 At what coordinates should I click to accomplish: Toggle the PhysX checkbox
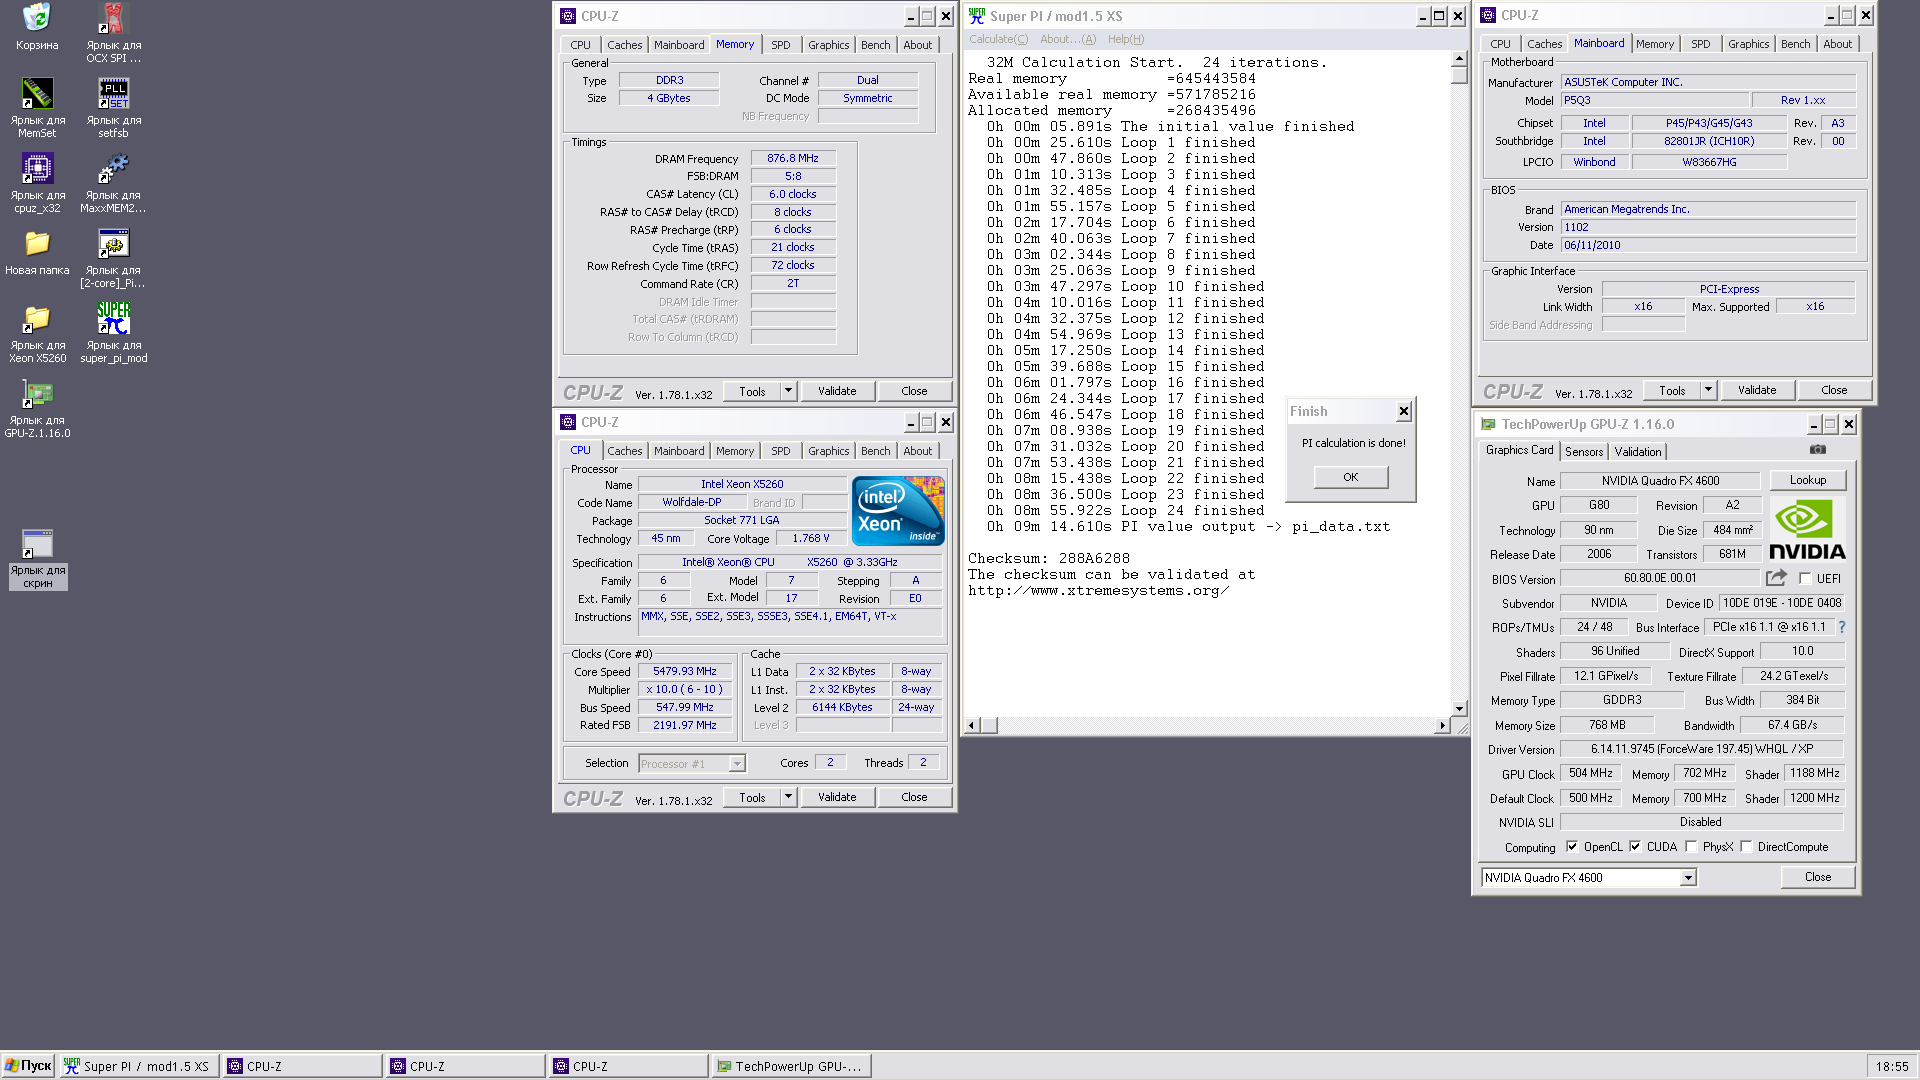click(x=1690, y=846)
